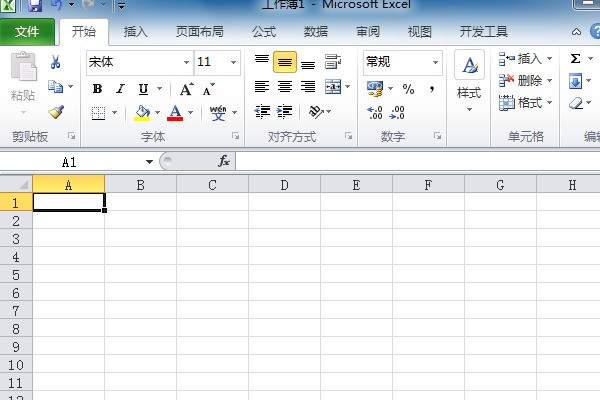Switch to the 公式 Formulas tab
This screenshot has width=600, height=400.
tap(264, 32)
